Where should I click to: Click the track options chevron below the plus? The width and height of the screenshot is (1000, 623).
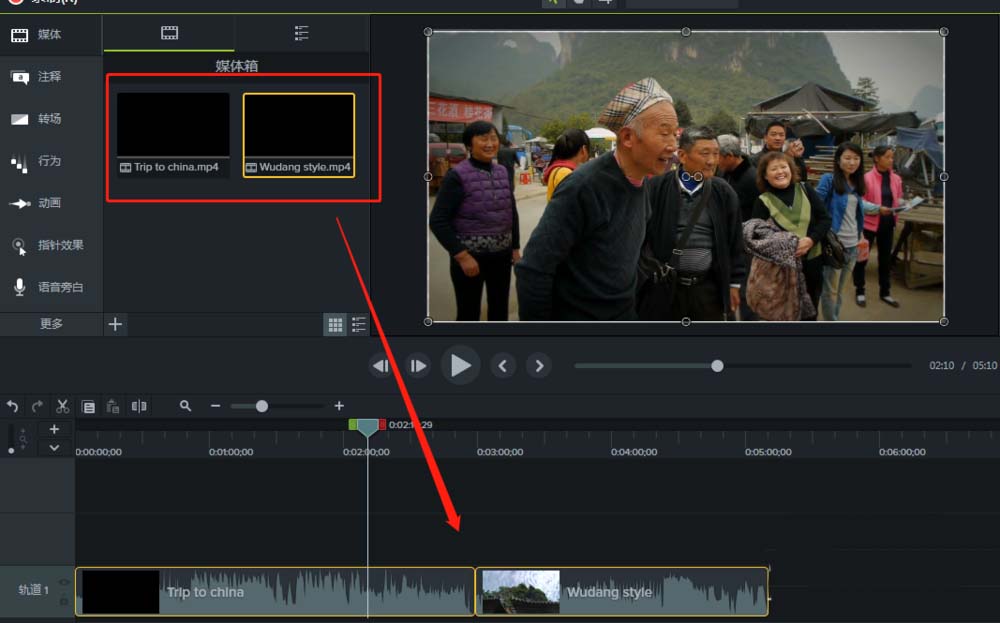(54, 448)
